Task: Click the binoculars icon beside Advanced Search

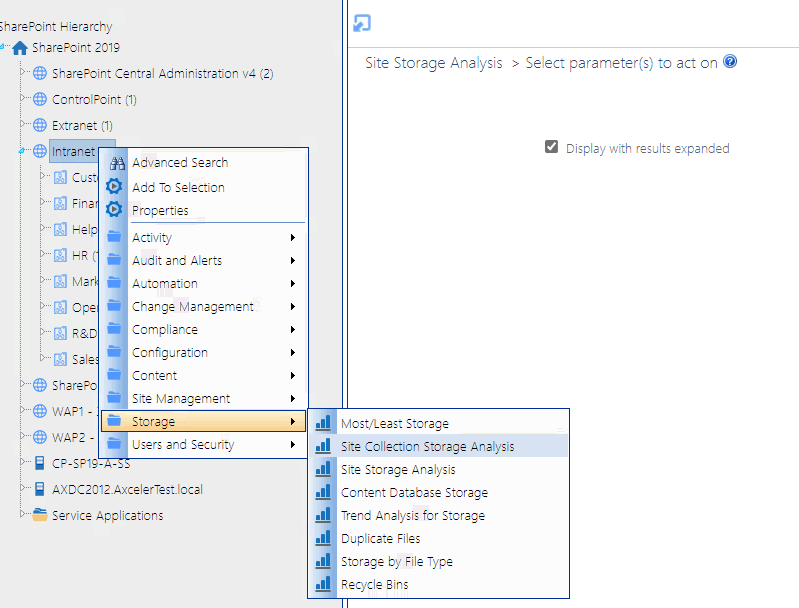Action: 117,163
